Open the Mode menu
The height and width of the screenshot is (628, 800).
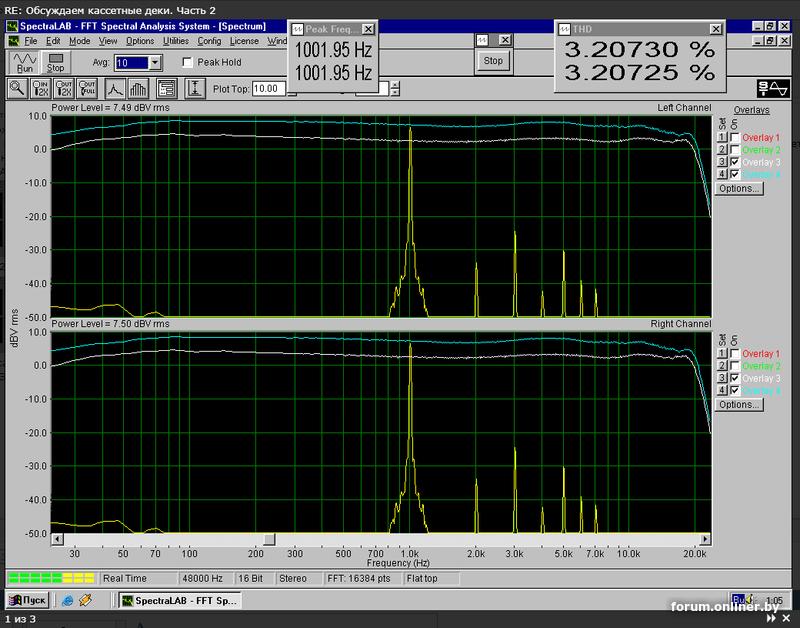79,41
